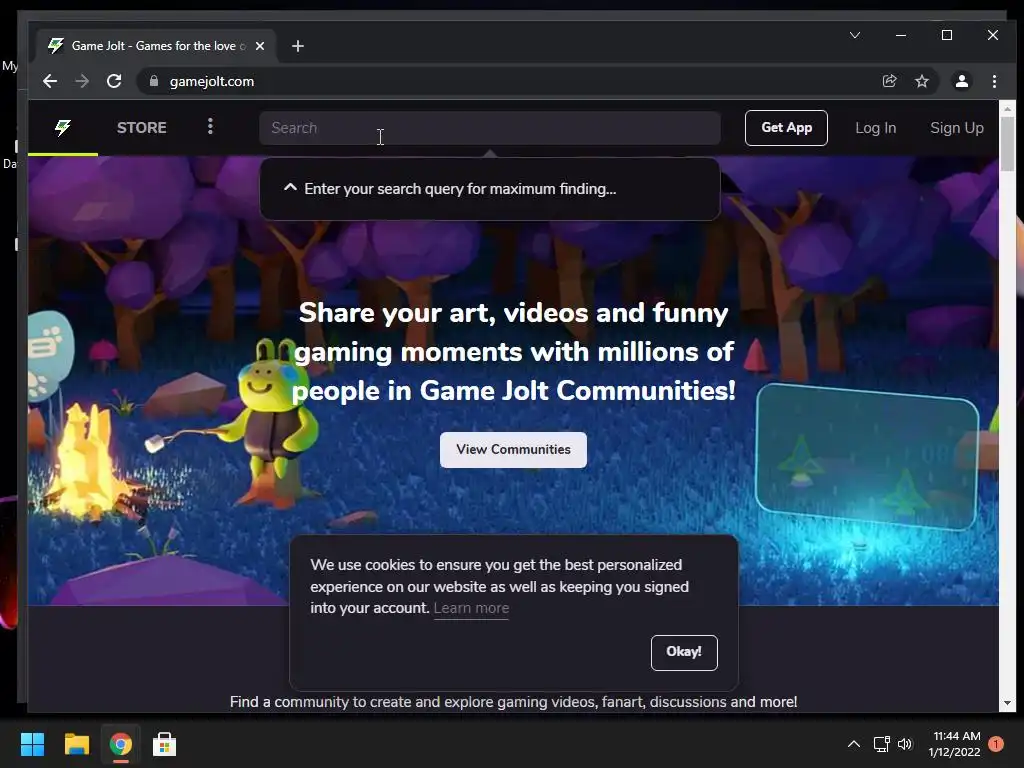Click the browser forward arrow
This screenshot has height=768, width=1024.
coord(82,81)
